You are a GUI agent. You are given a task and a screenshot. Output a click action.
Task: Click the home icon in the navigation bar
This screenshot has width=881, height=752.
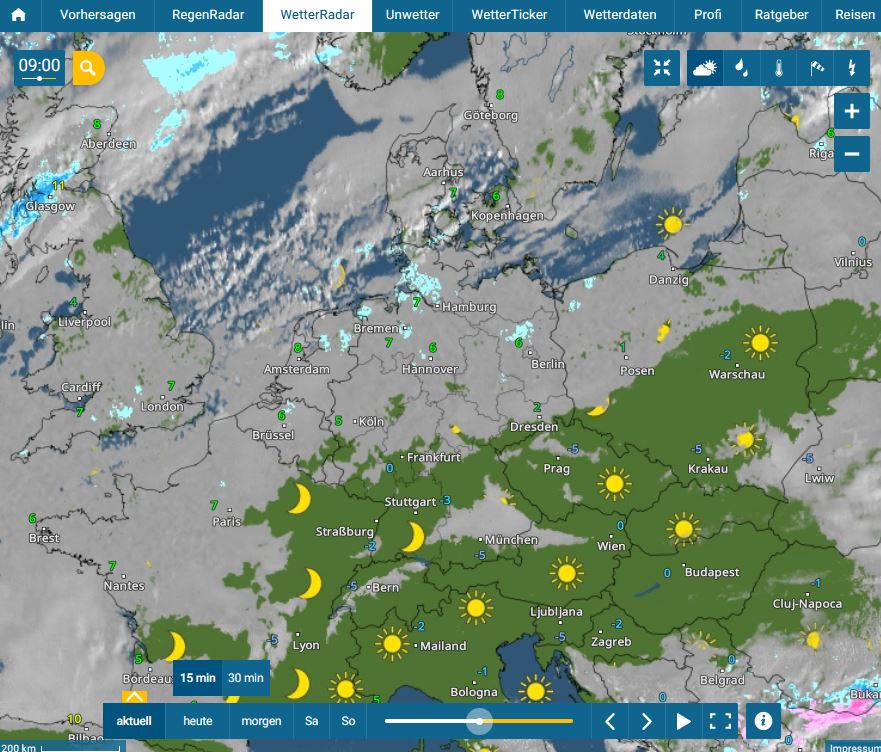point(19,15)
